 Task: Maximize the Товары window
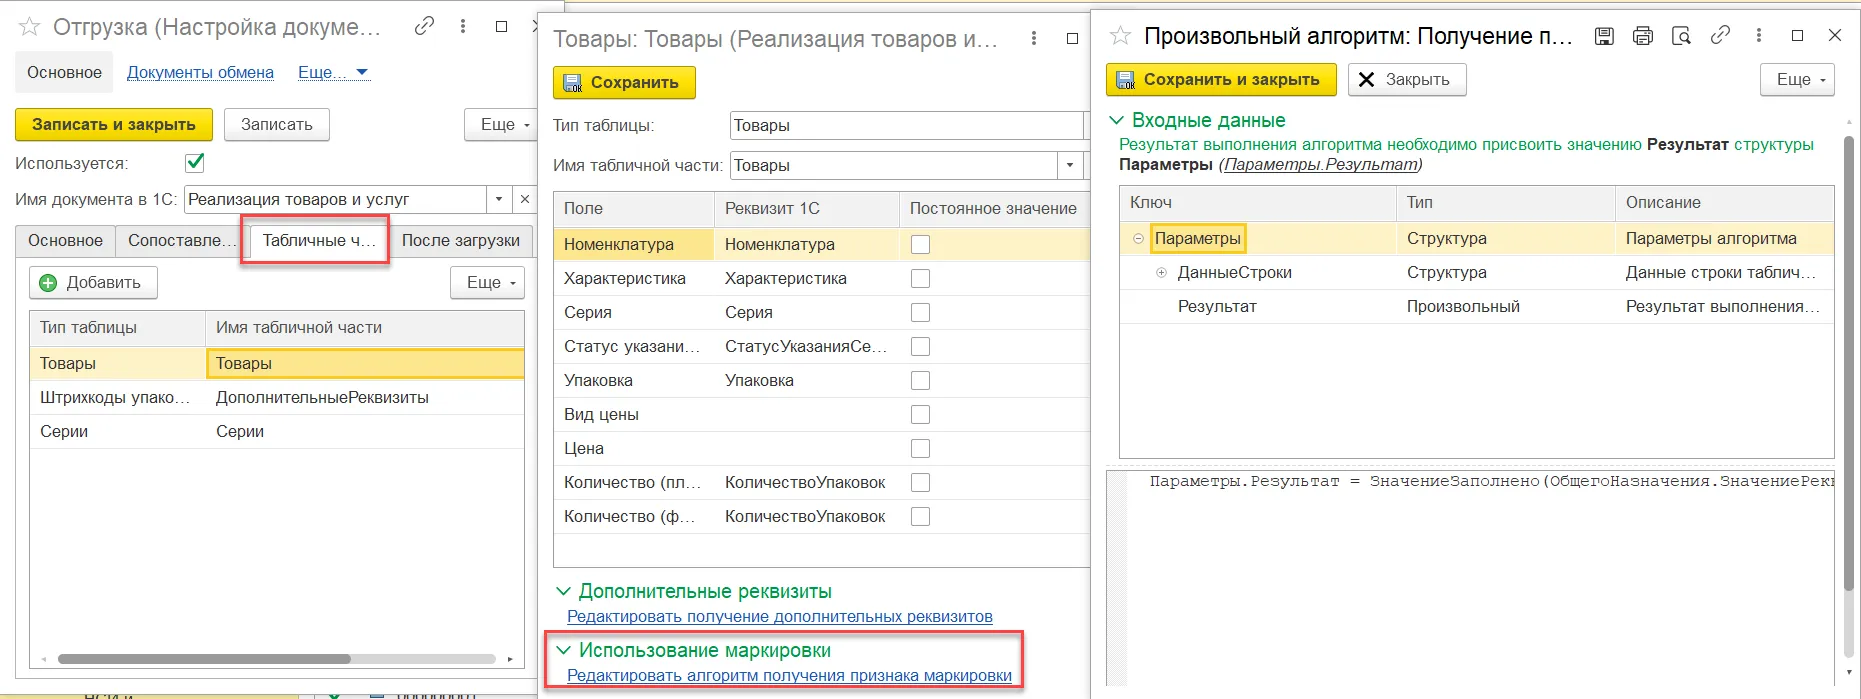[x=1072, y=39]
